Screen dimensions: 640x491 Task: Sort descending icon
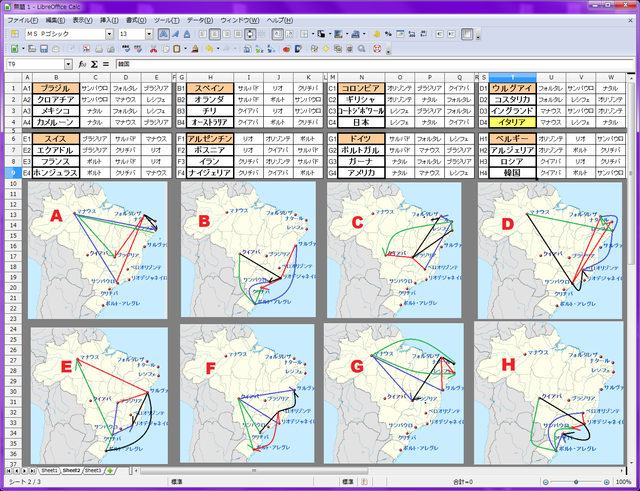point(271,49)
